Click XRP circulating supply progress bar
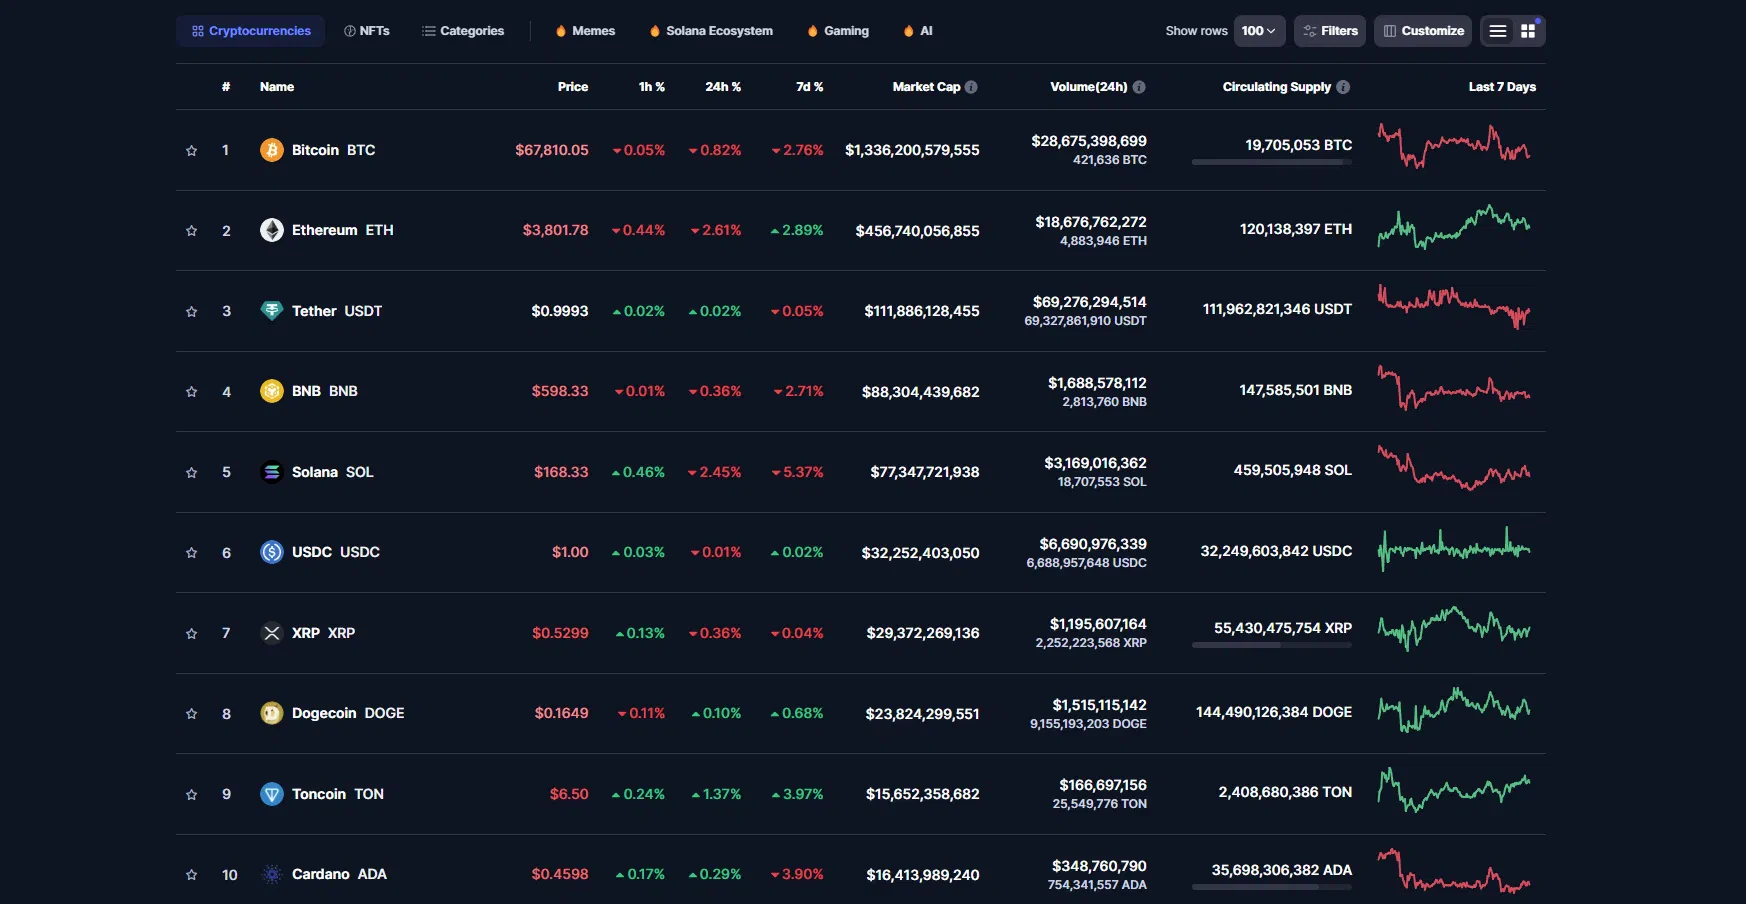Viewport: 1746px width, 904px height. [x=1272, y=645]
